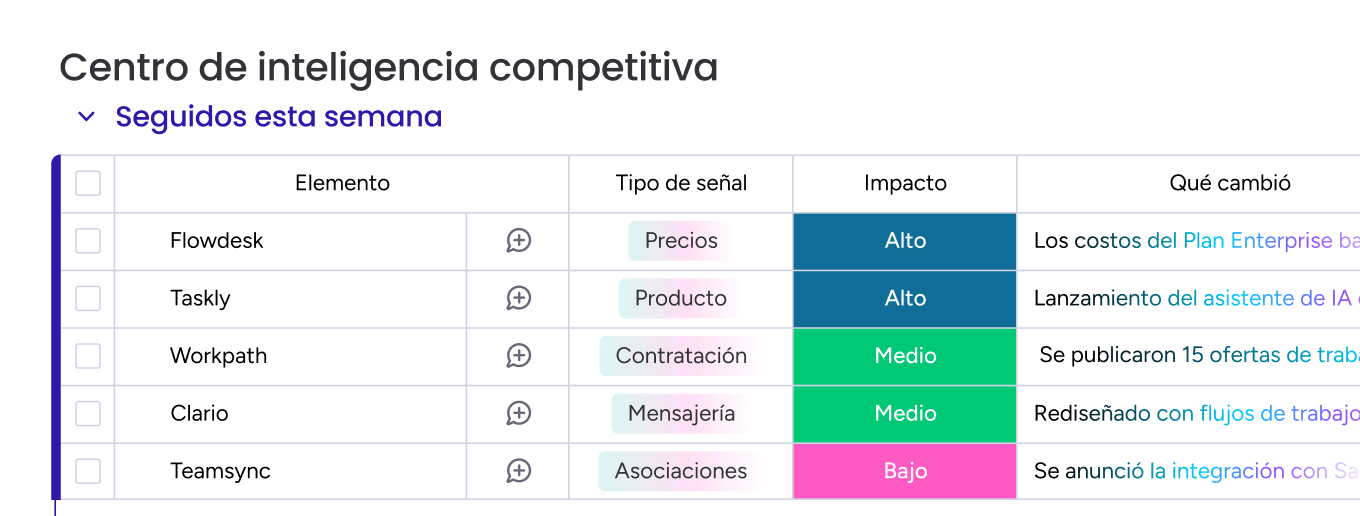Open the Contratación signal type tag
The image size is (1360, 516).
point(681,356)
